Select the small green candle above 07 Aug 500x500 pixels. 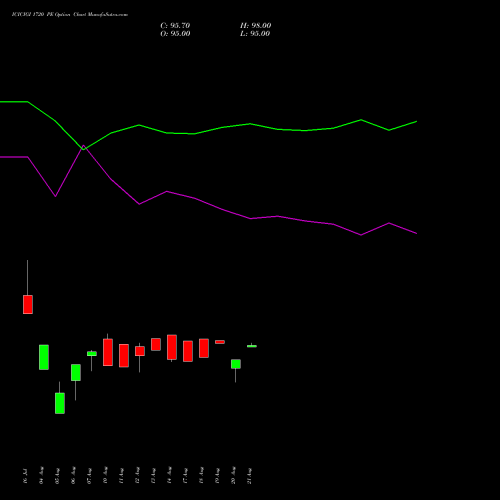point(92,354)
